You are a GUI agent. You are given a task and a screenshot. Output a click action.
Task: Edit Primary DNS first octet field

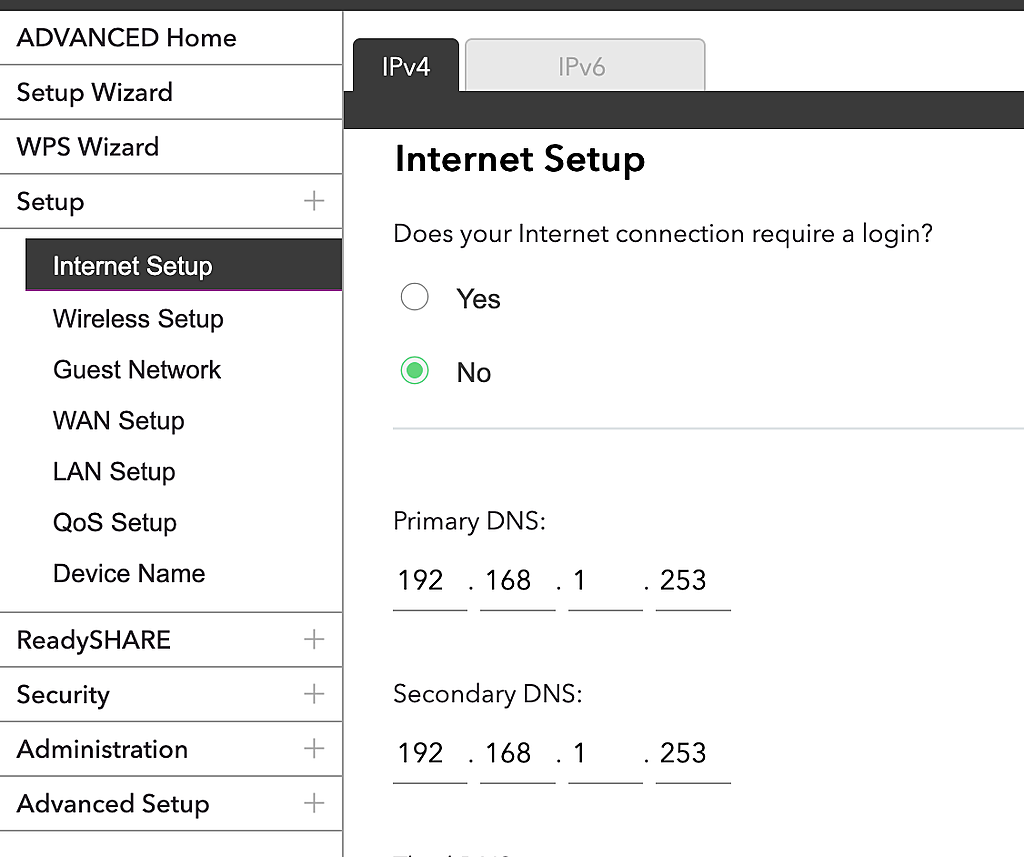430,581
